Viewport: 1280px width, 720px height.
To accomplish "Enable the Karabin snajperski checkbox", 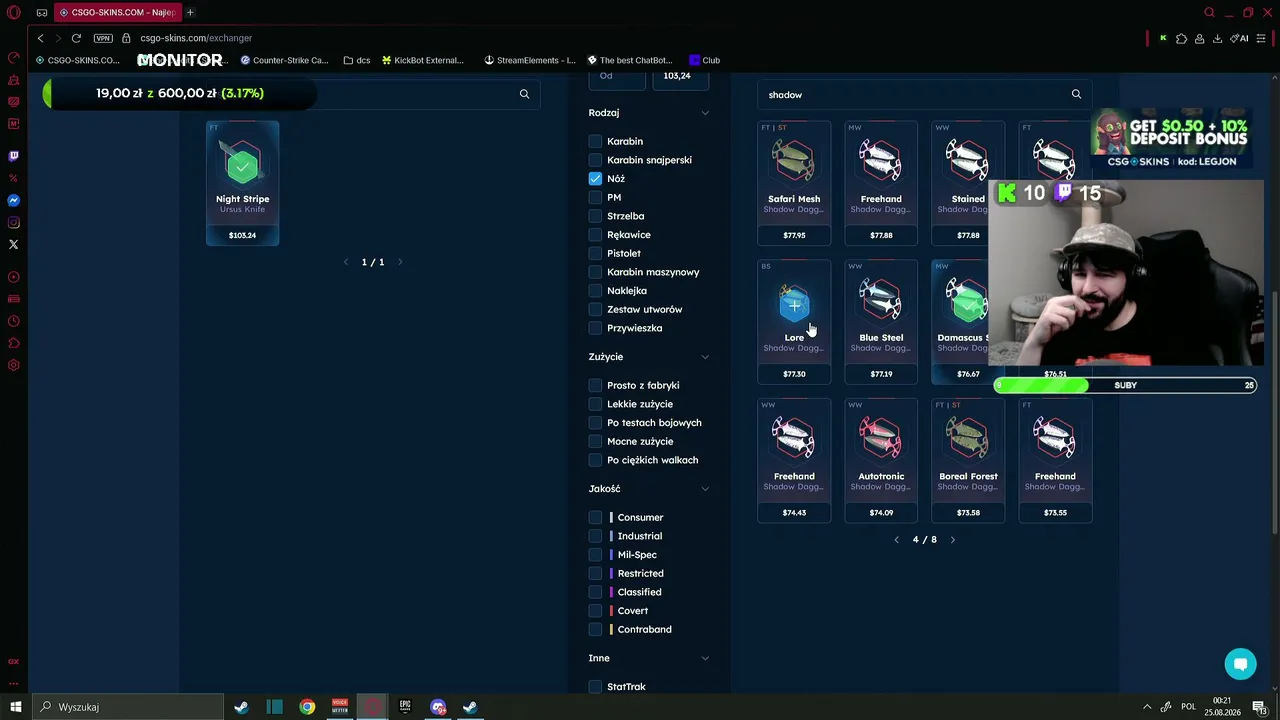I will (595, 160).
